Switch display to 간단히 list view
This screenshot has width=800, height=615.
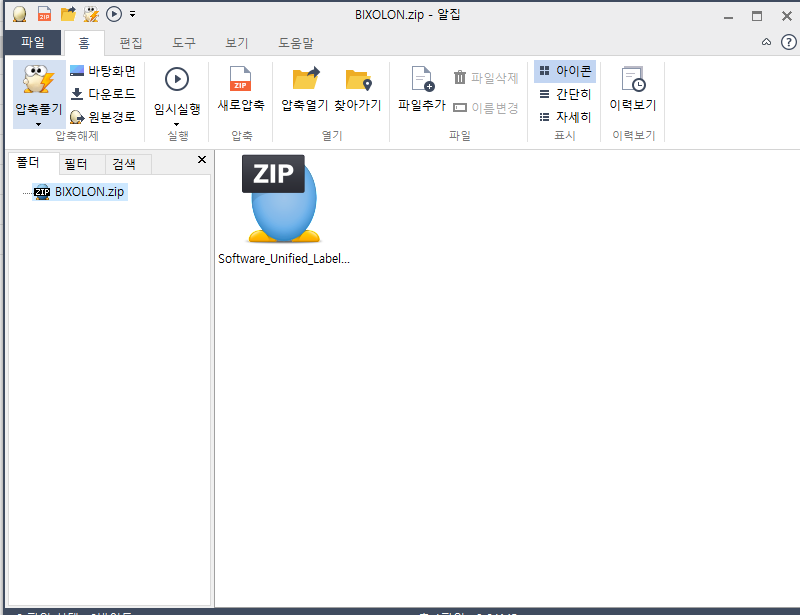pos(565,94)
